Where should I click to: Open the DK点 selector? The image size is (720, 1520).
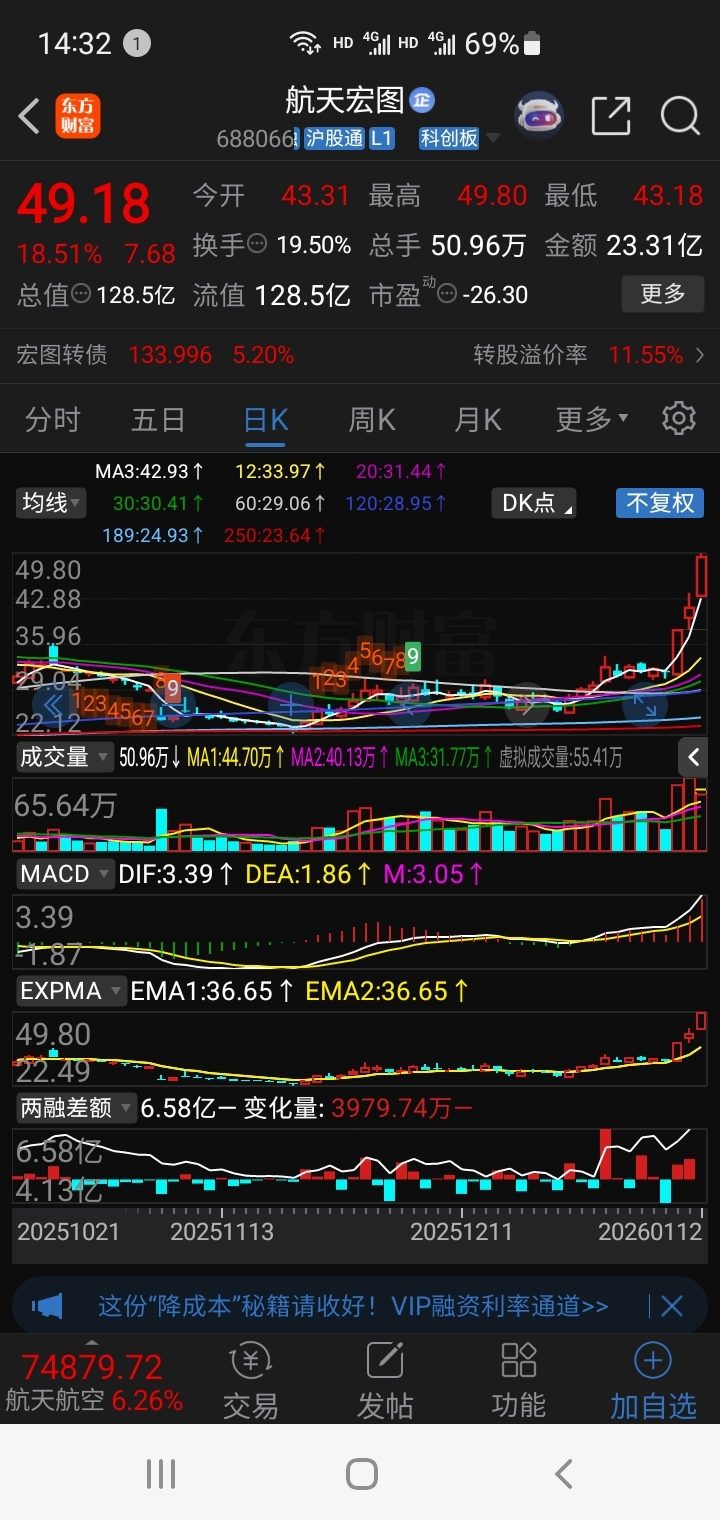[x=533, y=502]
